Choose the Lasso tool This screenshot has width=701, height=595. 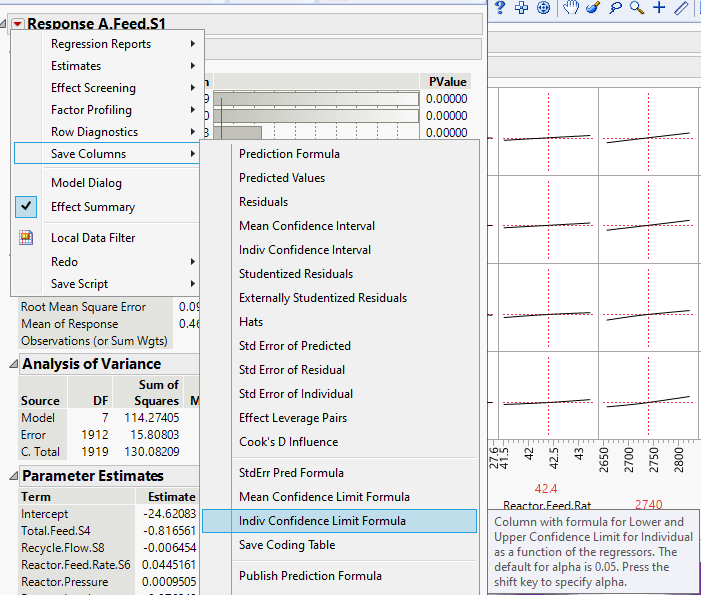point(615,8)
